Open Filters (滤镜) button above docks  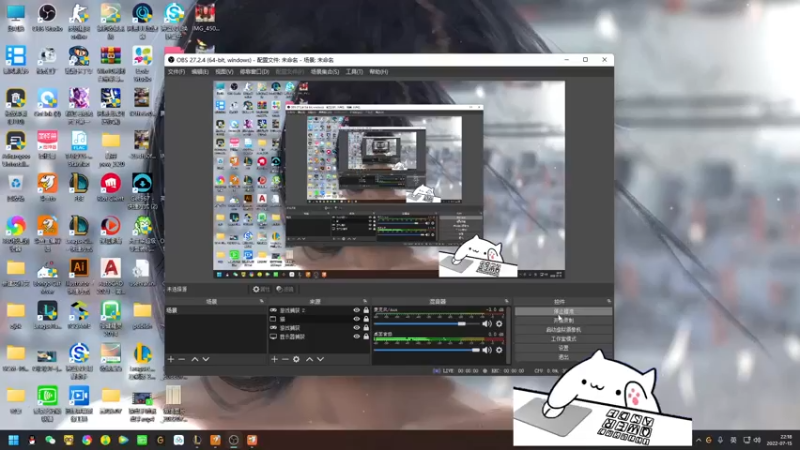[x=285, y=289]
